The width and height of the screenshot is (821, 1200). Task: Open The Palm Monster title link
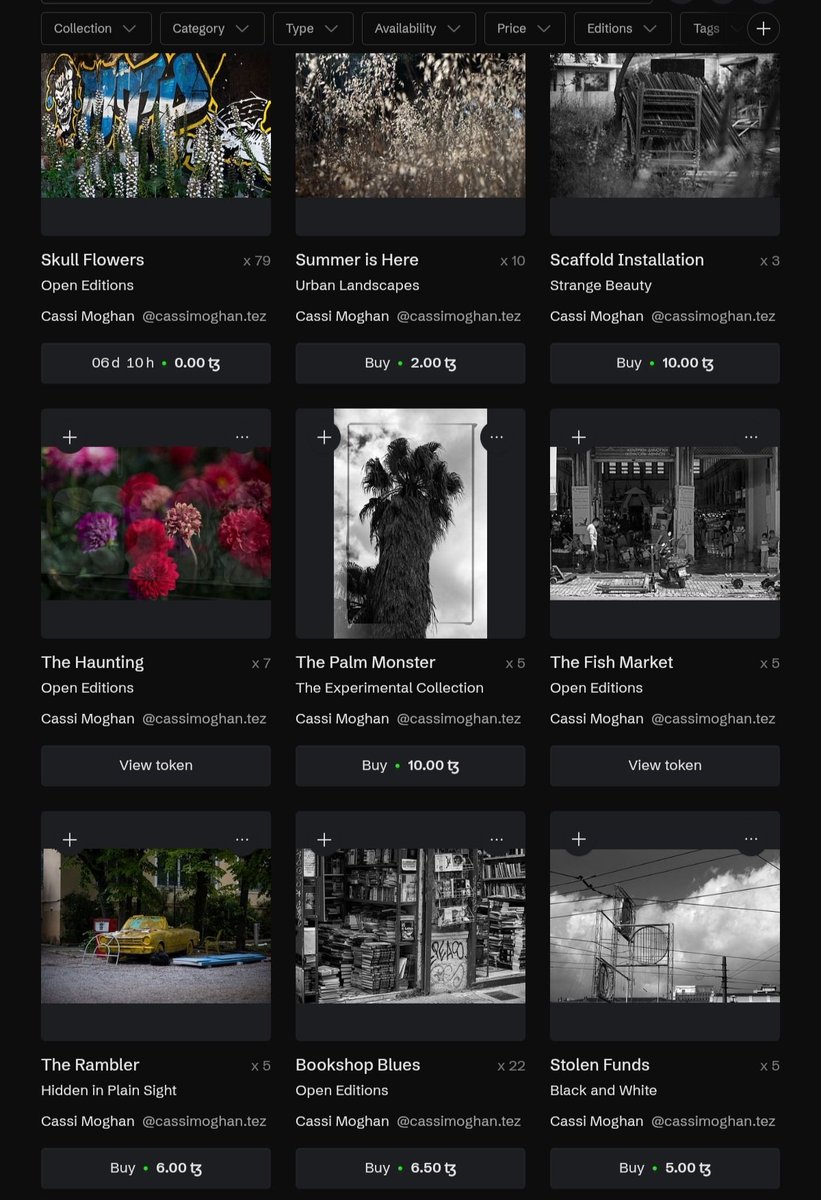(366, 662)
